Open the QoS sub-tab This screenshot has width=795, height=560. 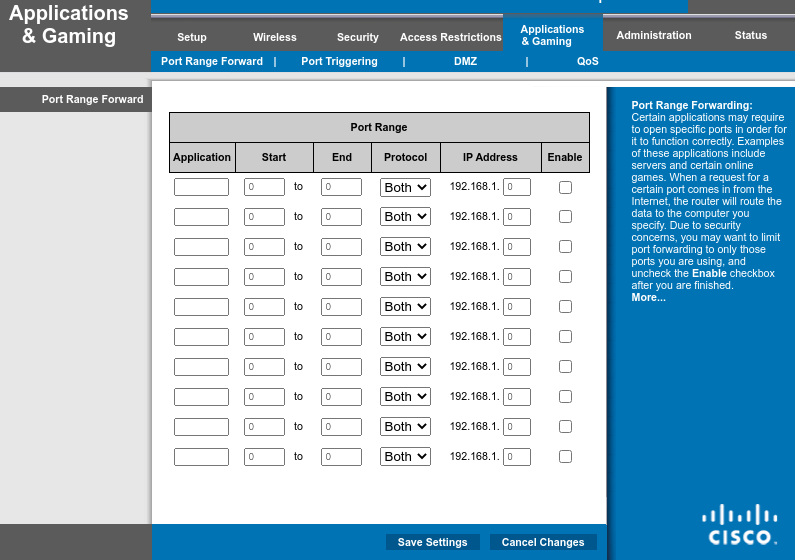(588, 61)
